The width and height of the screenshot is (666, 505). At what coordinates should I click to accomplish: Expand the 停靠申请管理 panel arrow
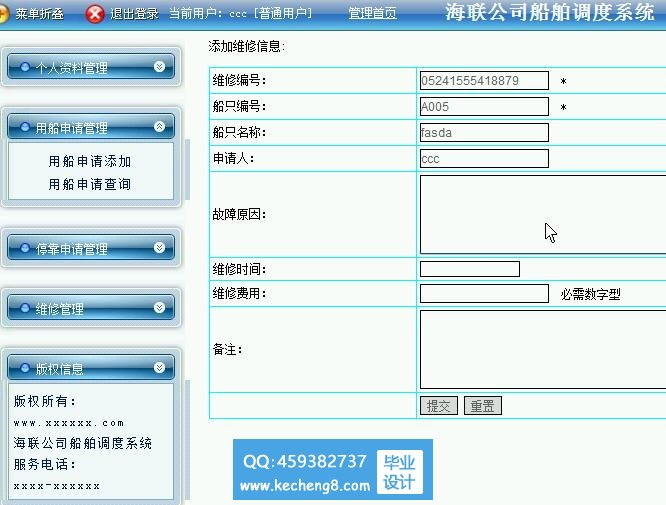point(159,248)
